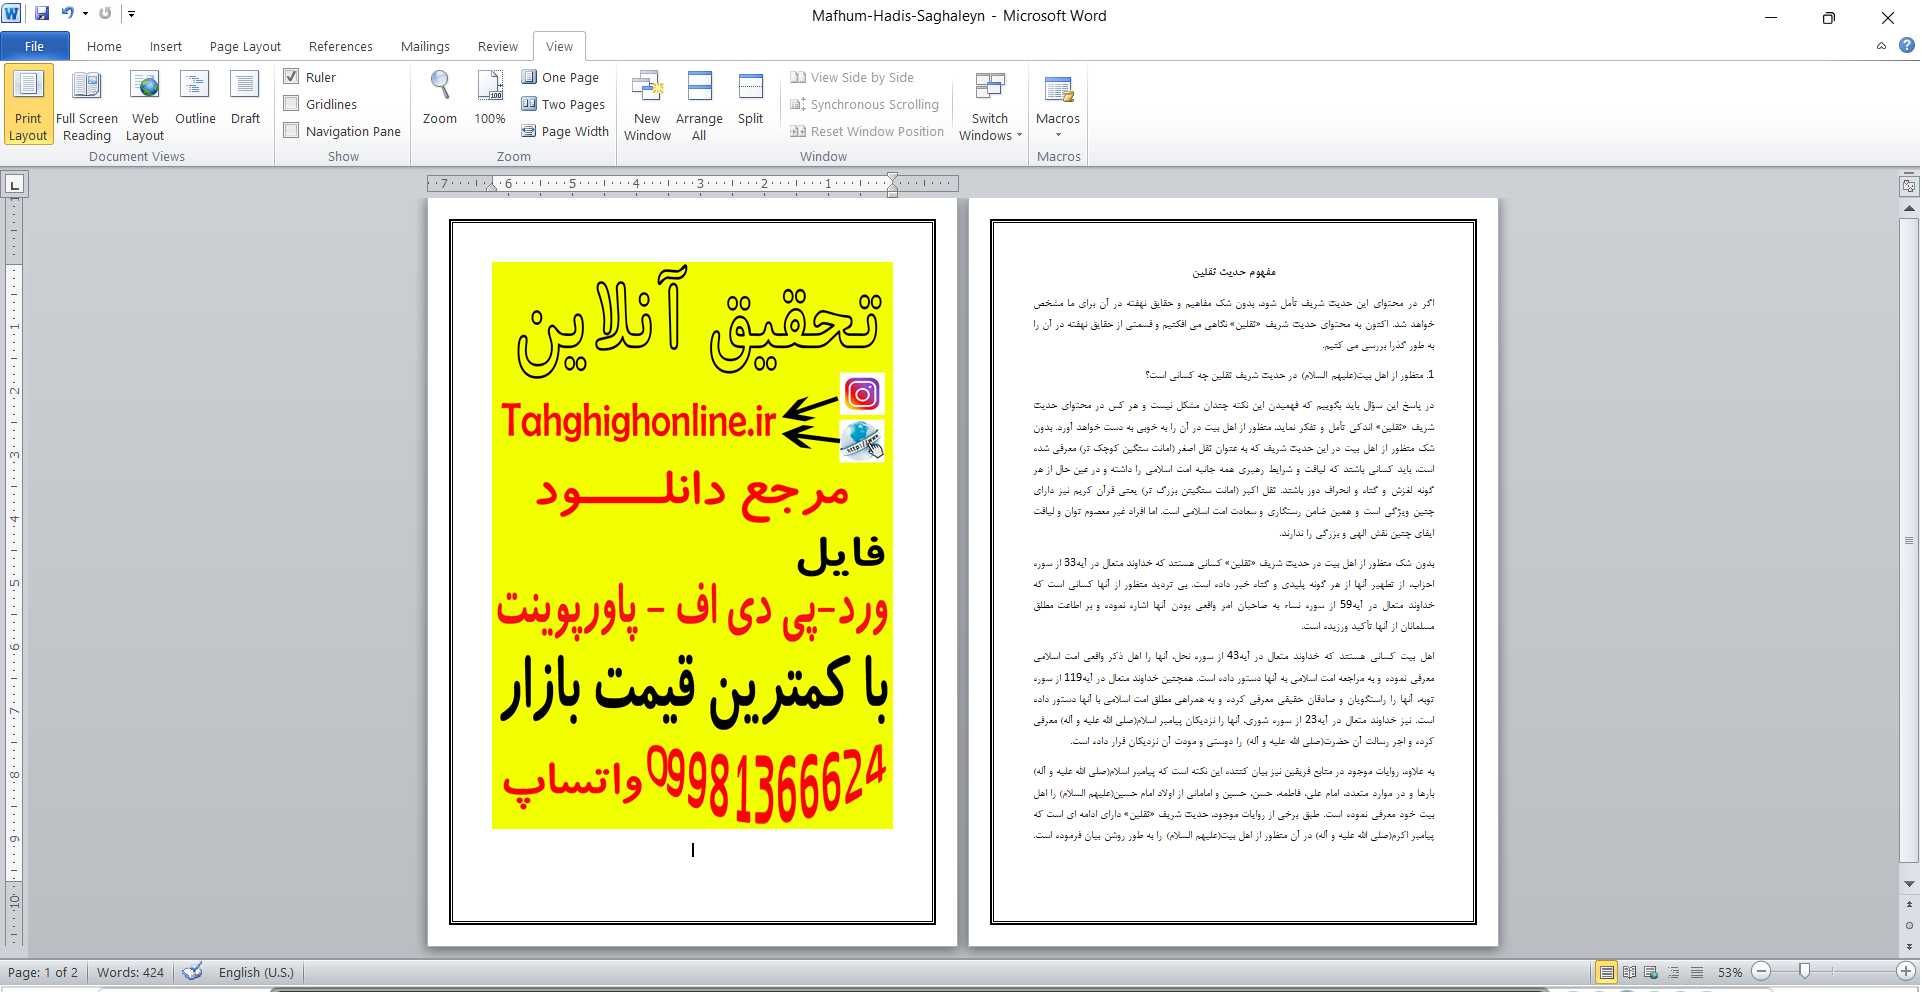Click the zoom slider handle
This screenshot has height=992, width=1922.
(x=1804, y=971)
